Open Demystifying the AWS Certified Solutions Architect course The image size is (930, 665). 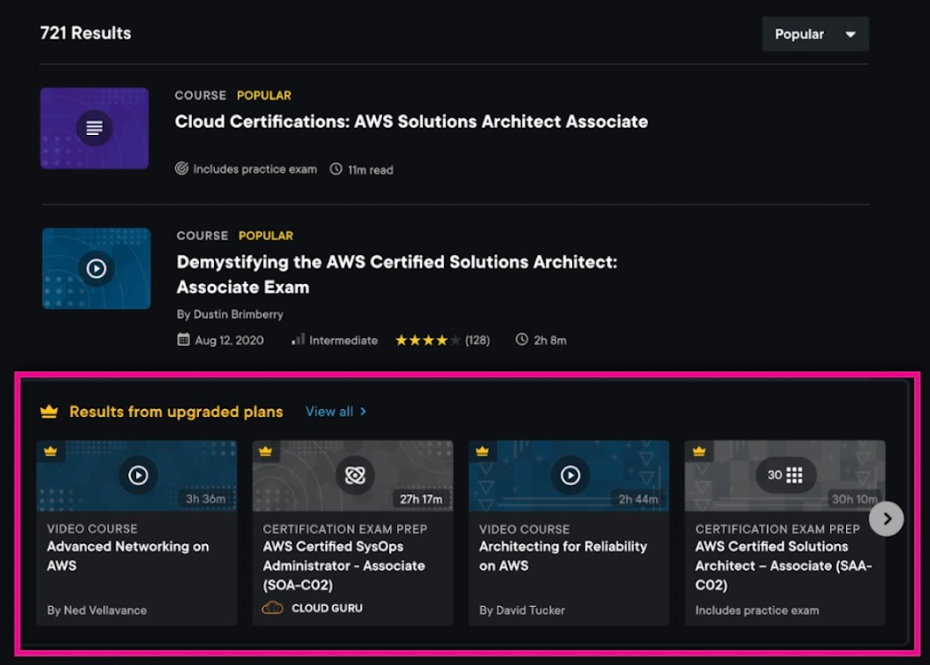[397, 275]
